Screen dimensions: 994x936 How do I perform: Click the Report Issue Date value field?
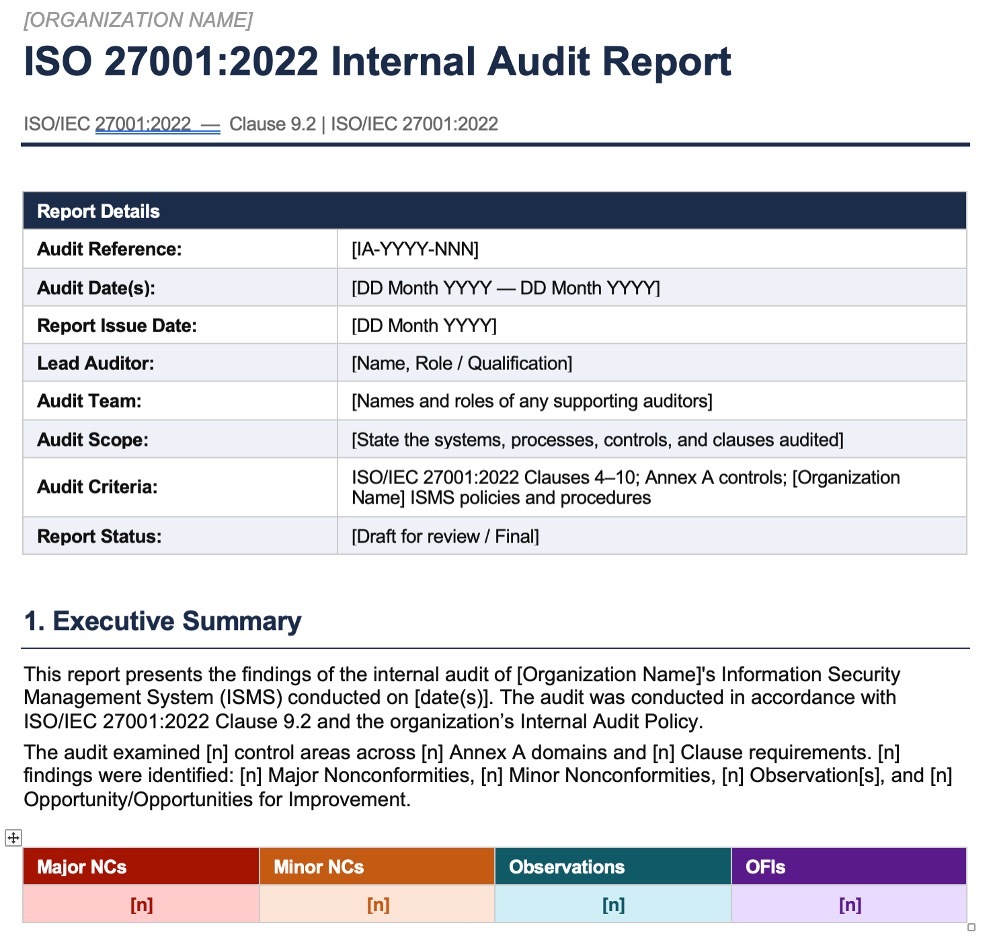tap(652, 326)
